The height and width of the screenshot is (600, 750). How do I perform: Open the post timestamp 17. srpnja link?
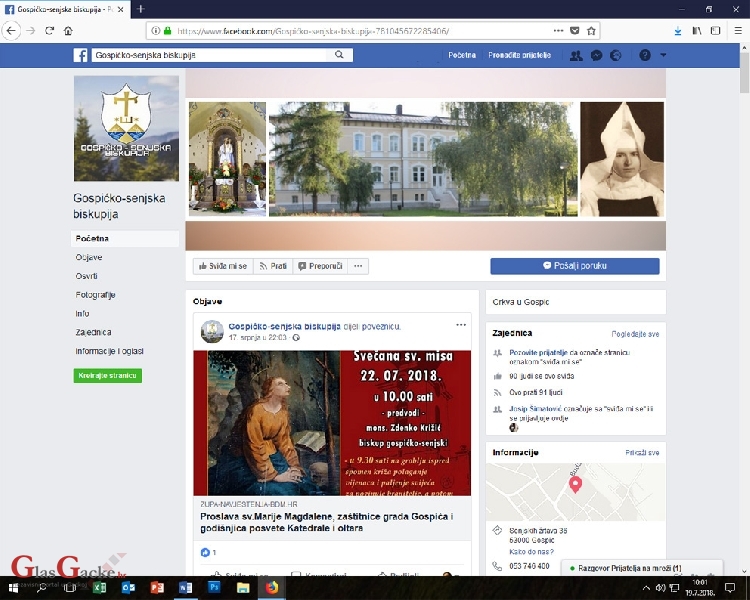[257, 337]
